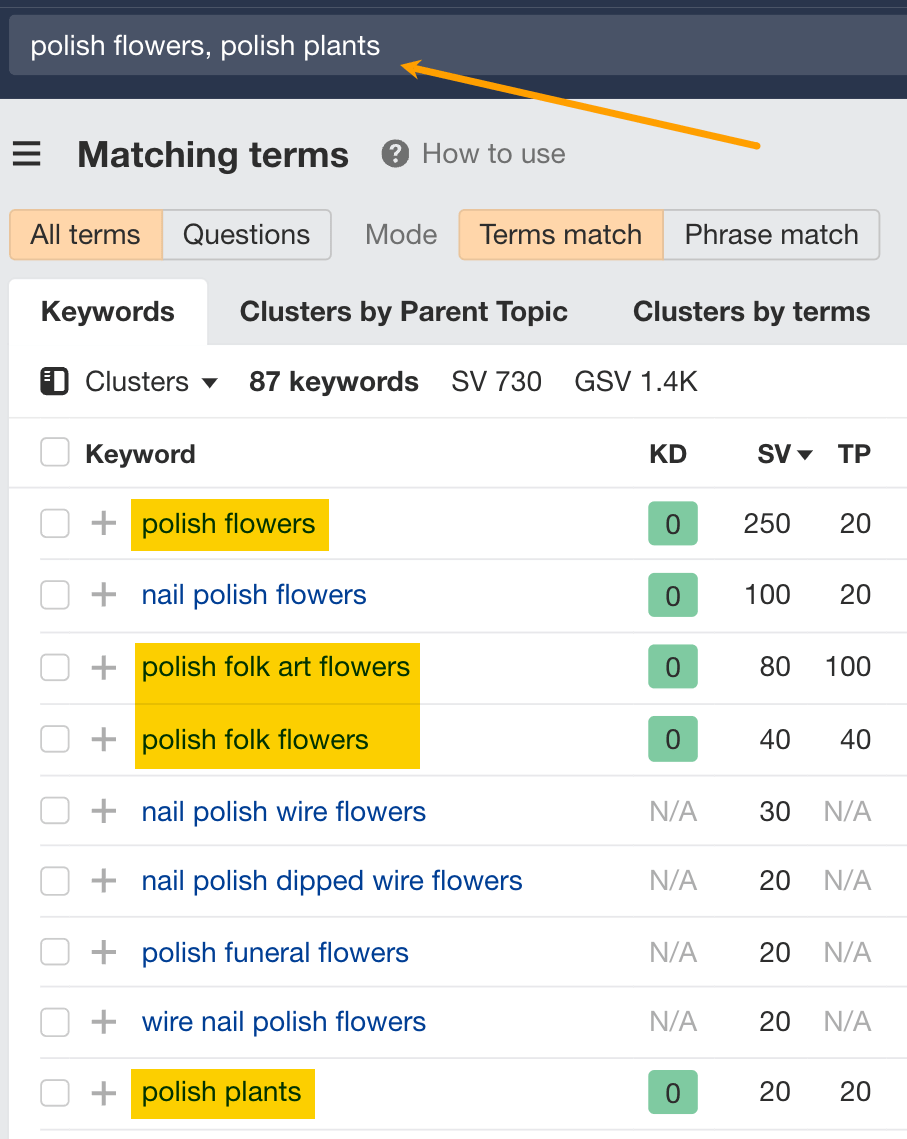Select the Questions filter
The height and width of the screenshot is (1139, 907).
(x=246, y=234)
